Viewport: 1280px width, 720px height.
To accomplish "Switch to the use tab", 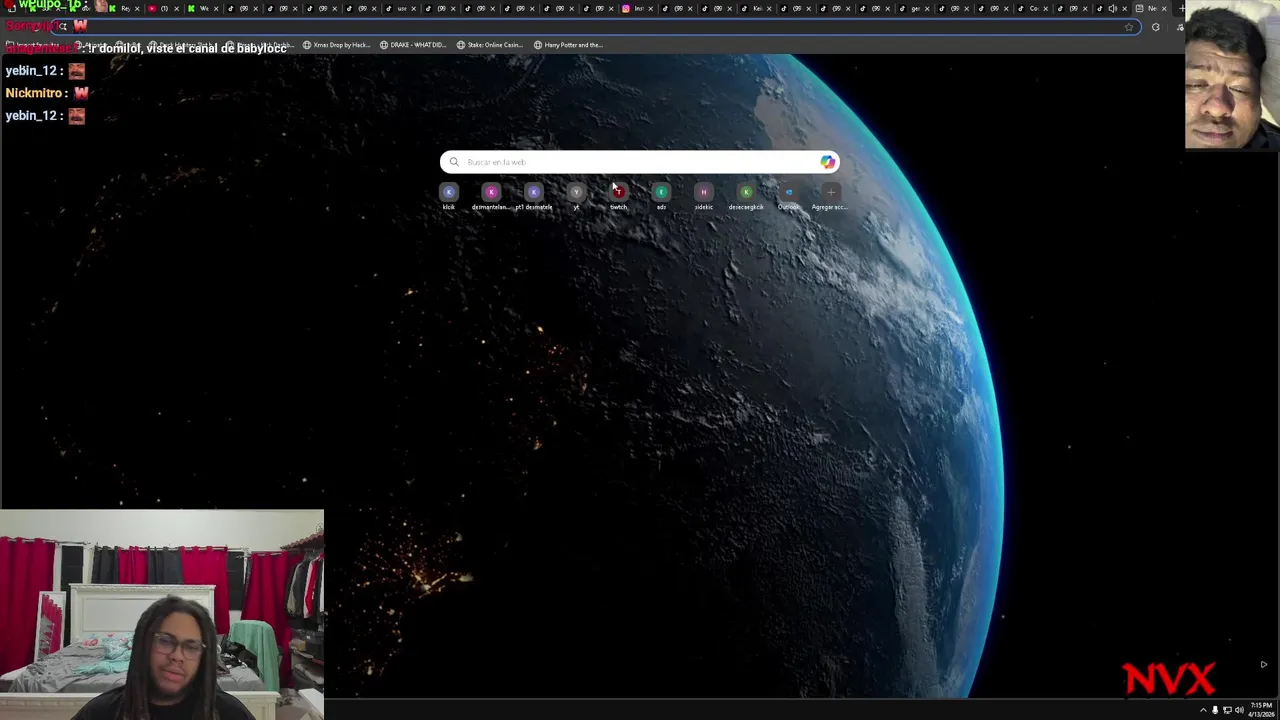I will (401, 8).
